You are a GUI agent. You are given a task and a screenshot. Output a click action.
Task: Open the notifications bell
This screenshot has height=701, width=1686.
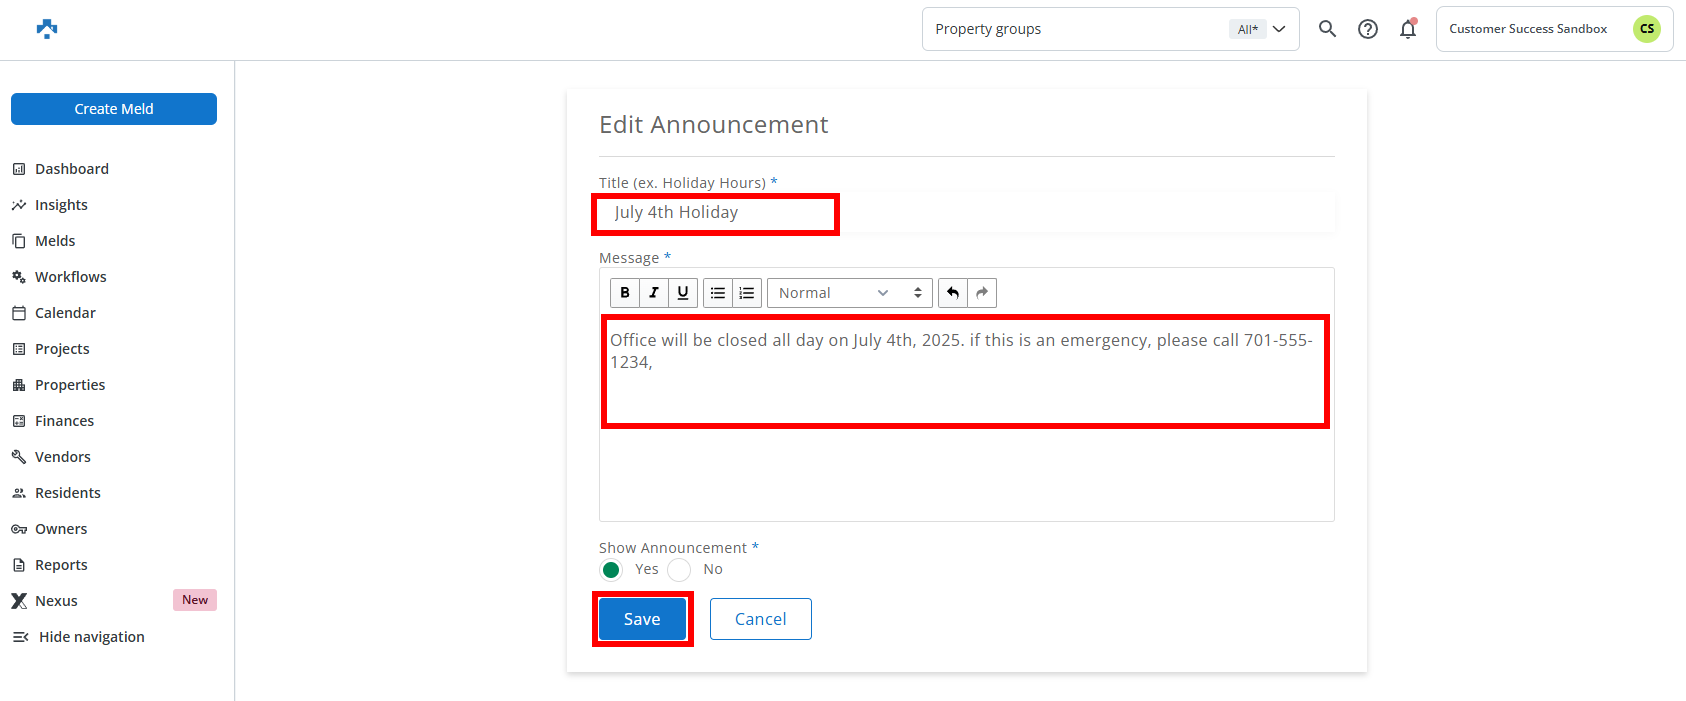[x=1408, y=29]
